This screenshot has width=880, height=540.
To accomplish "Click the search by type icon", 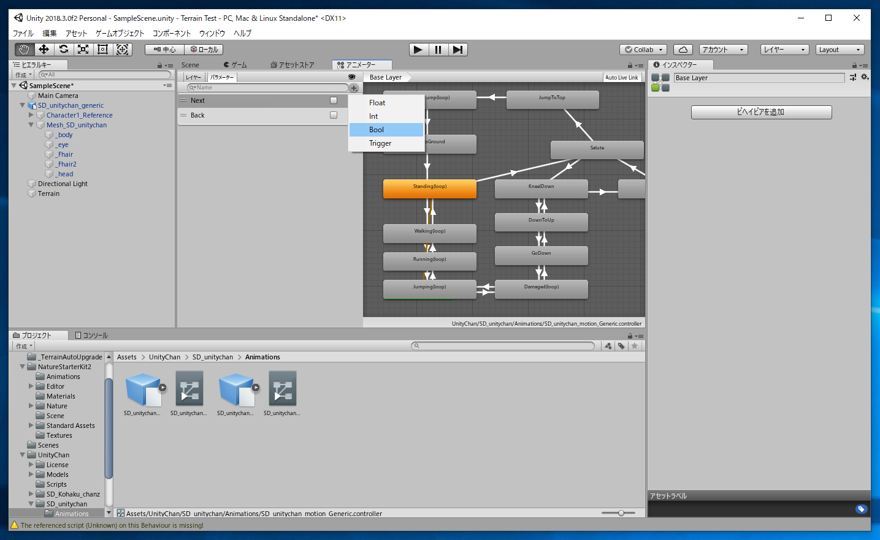I will point(608,346).
